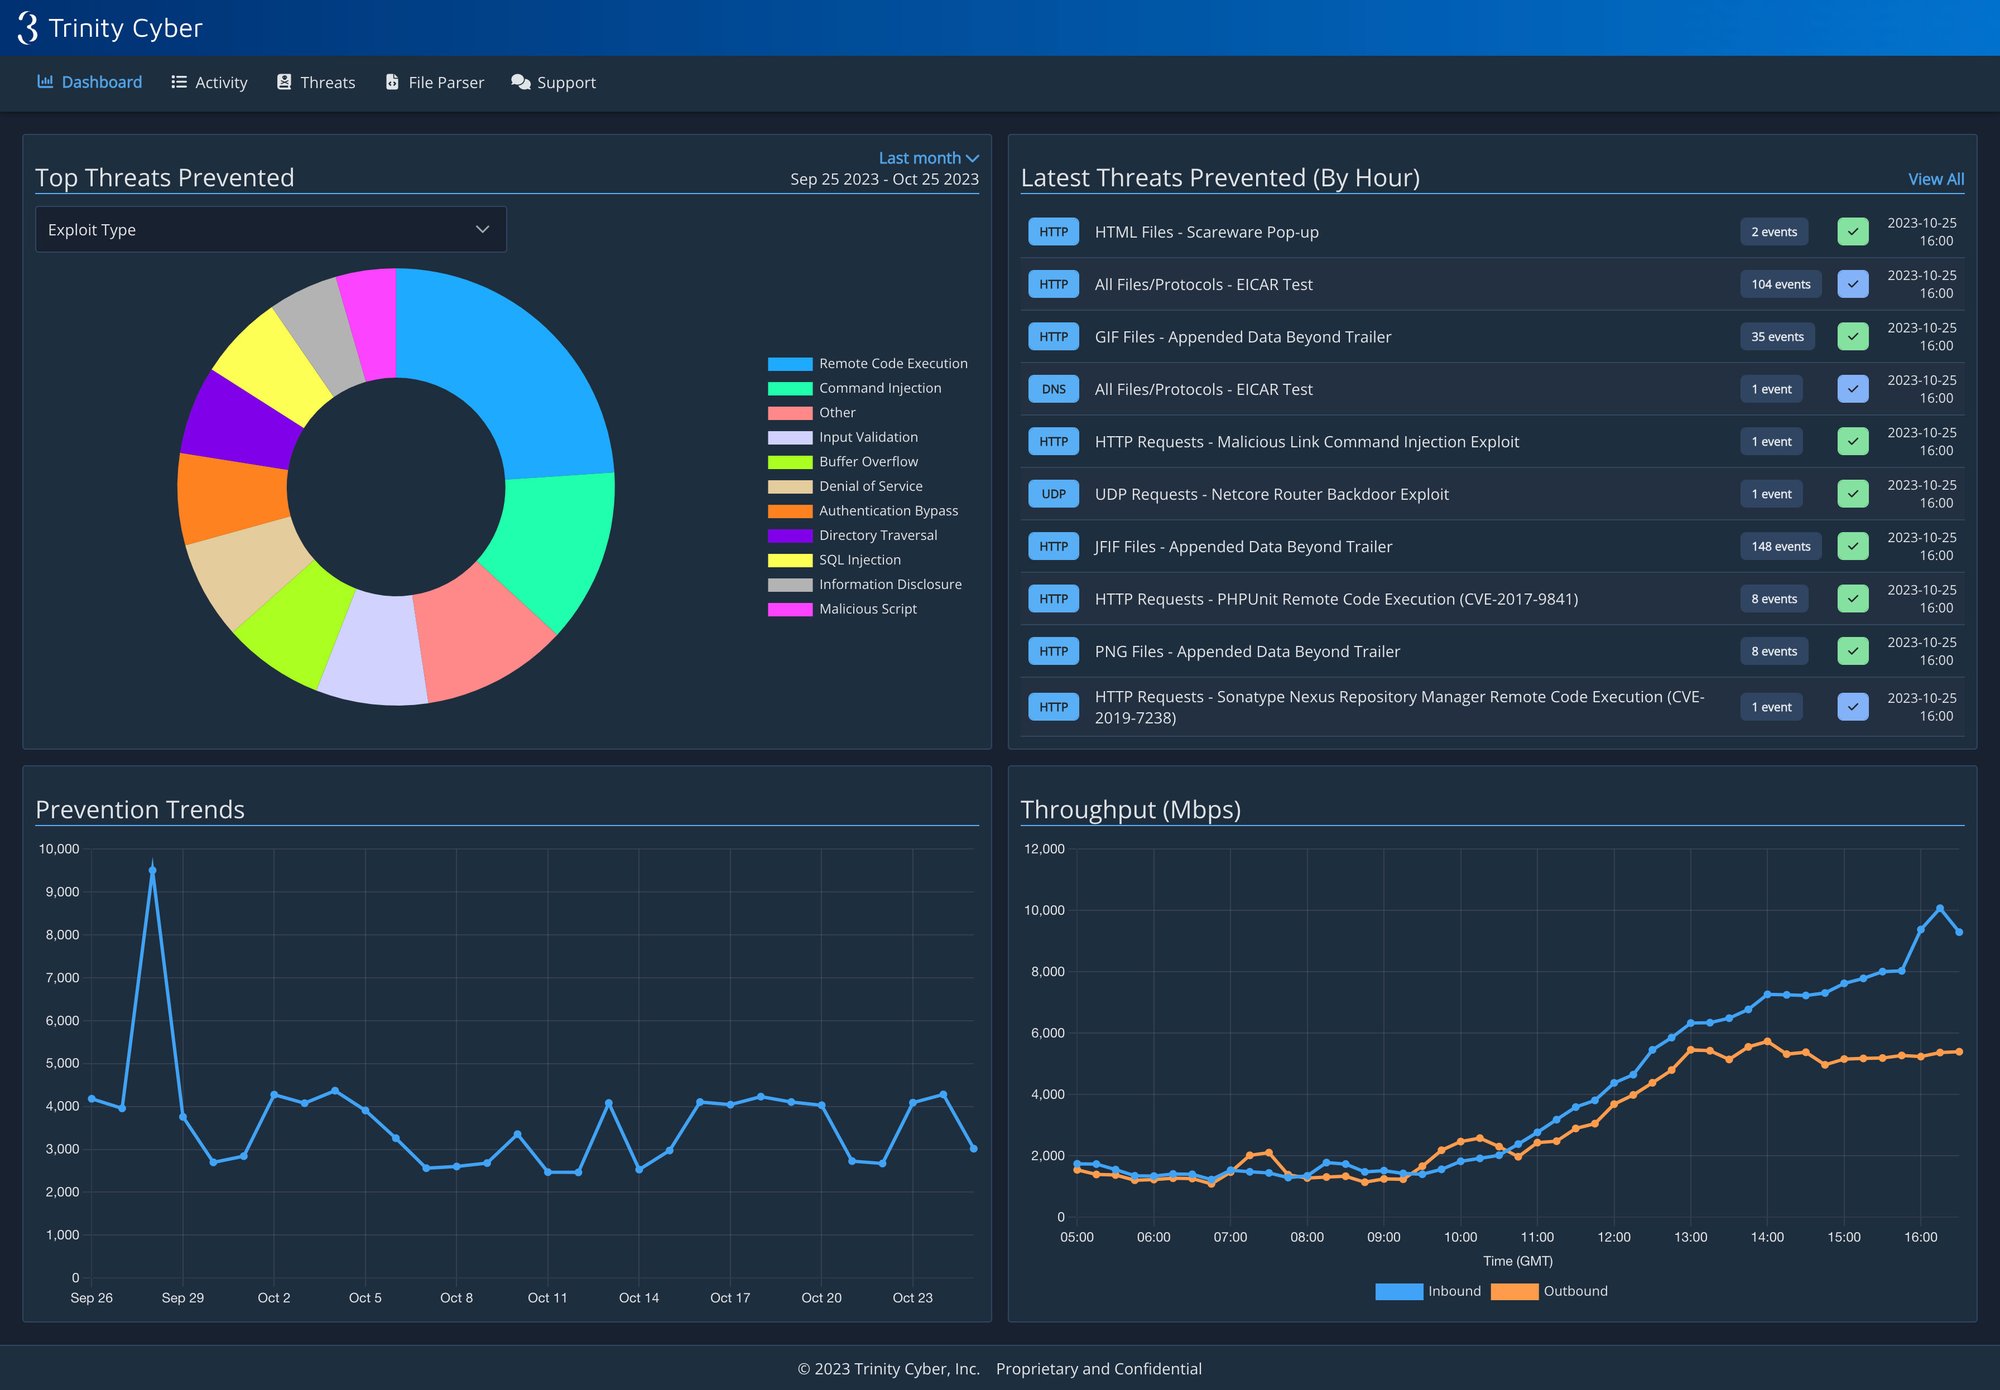Screen dimensions: 2000x1390
Task: Click the 148 events badge
Action: tap(1780, 547)
